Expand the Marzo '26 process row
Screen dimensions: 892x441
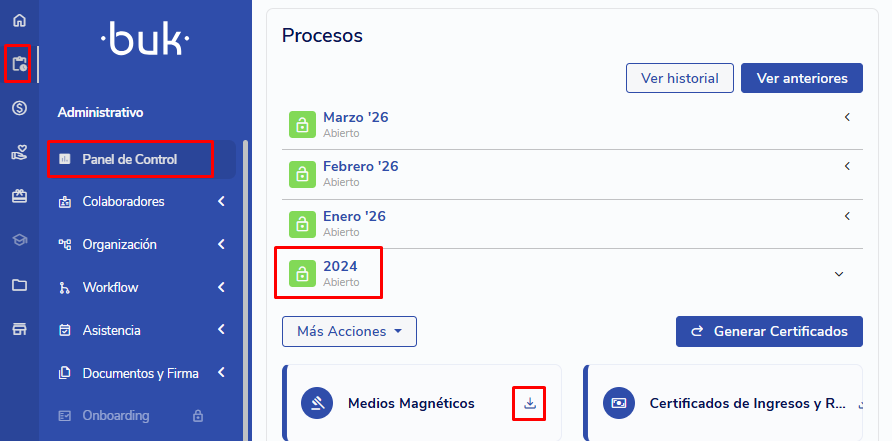[x=847, y=117]
